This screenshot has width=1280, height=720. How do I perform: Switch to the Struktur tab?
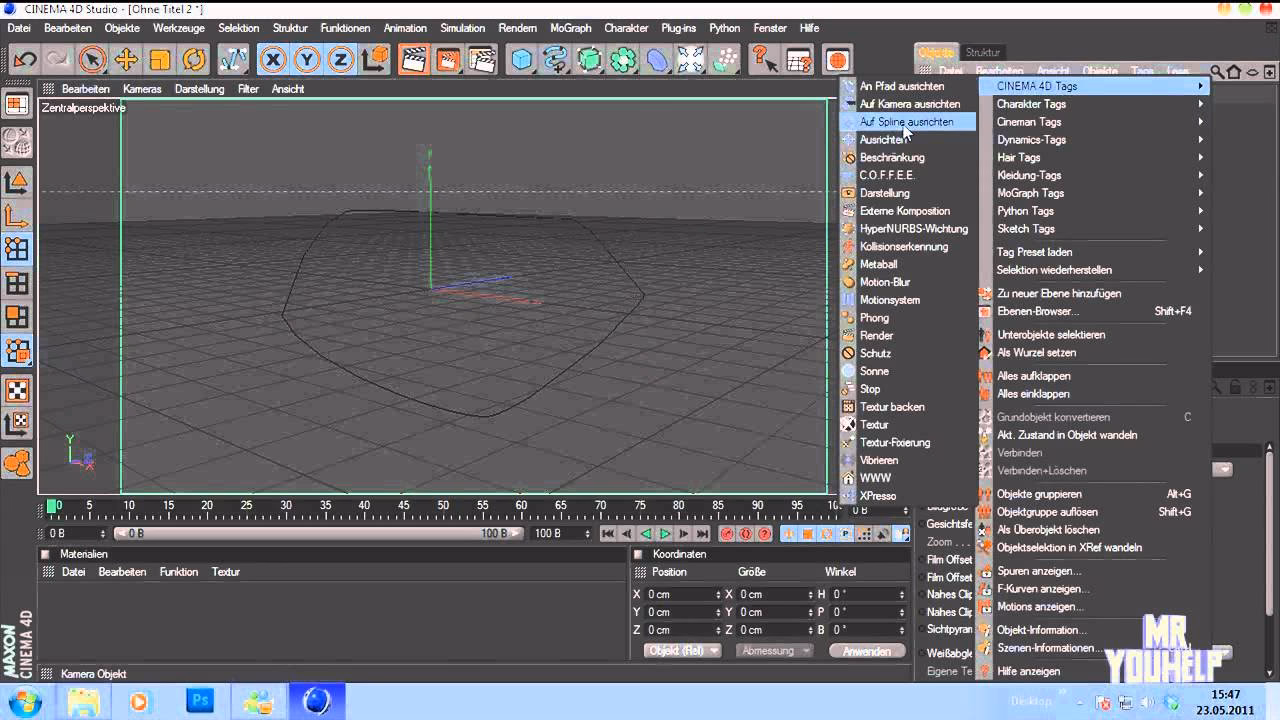pos(982,52)
